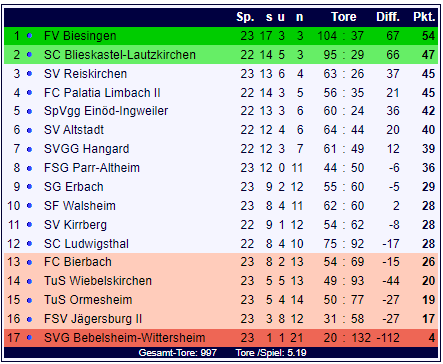
Task: Click the blue dot beside SC Ludwigsthal
Action: [29, 244]
